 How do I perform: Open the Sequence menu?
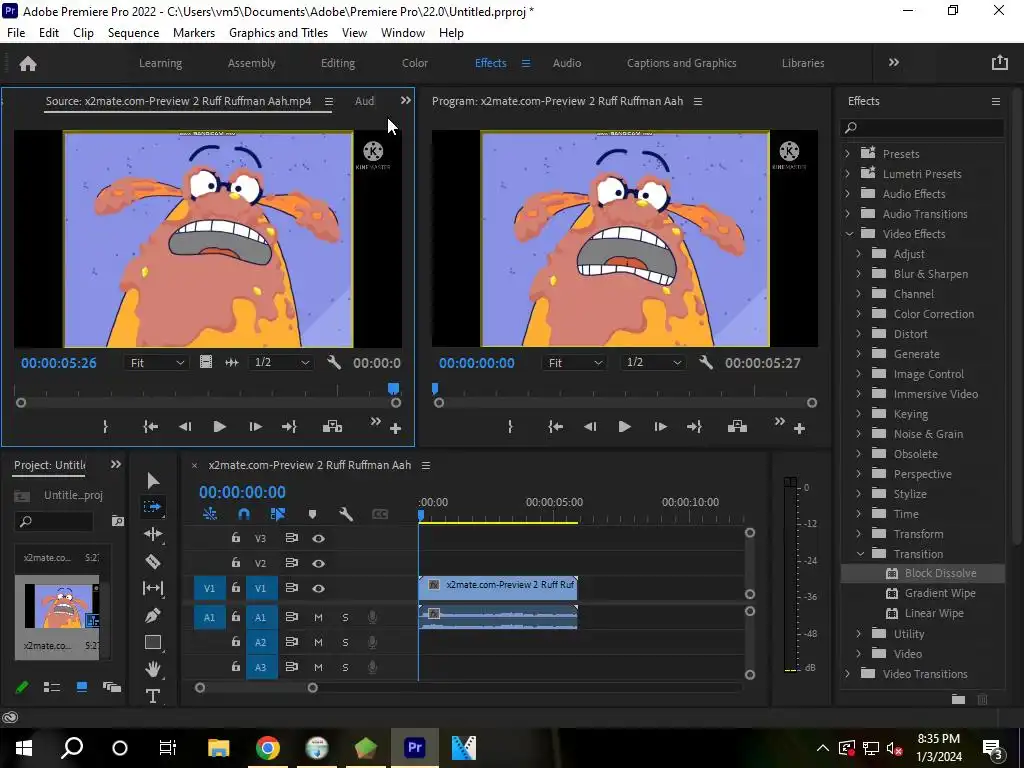click(133, 33)
